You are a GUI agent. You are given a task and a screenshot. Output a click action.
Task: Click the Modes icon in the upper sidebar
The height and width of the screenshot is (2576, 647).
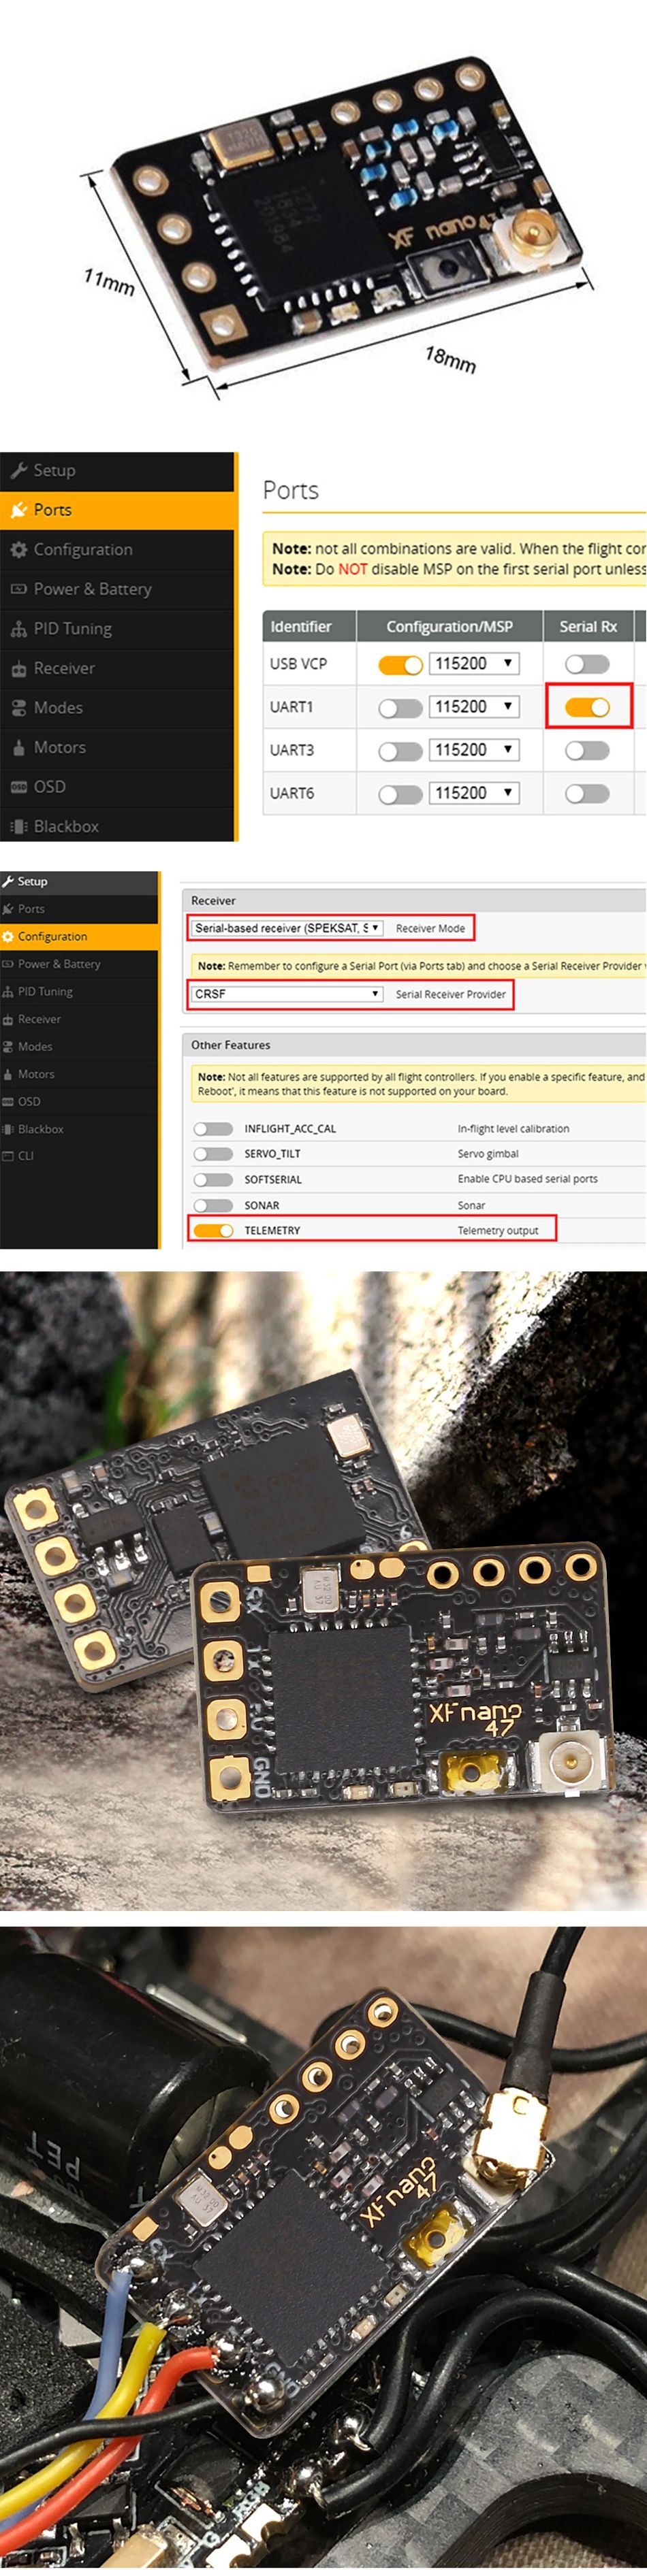click(x=18, y=708)
